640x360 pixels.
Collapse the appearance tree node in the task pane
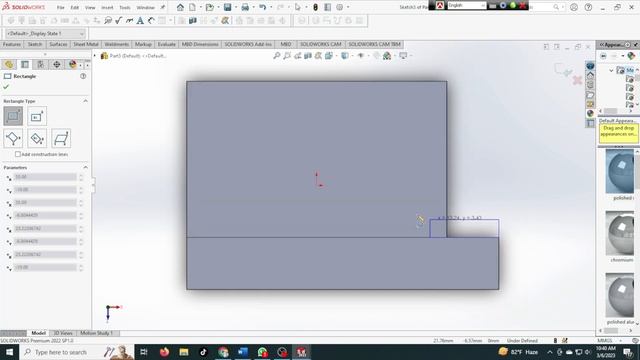pos(611,70)
